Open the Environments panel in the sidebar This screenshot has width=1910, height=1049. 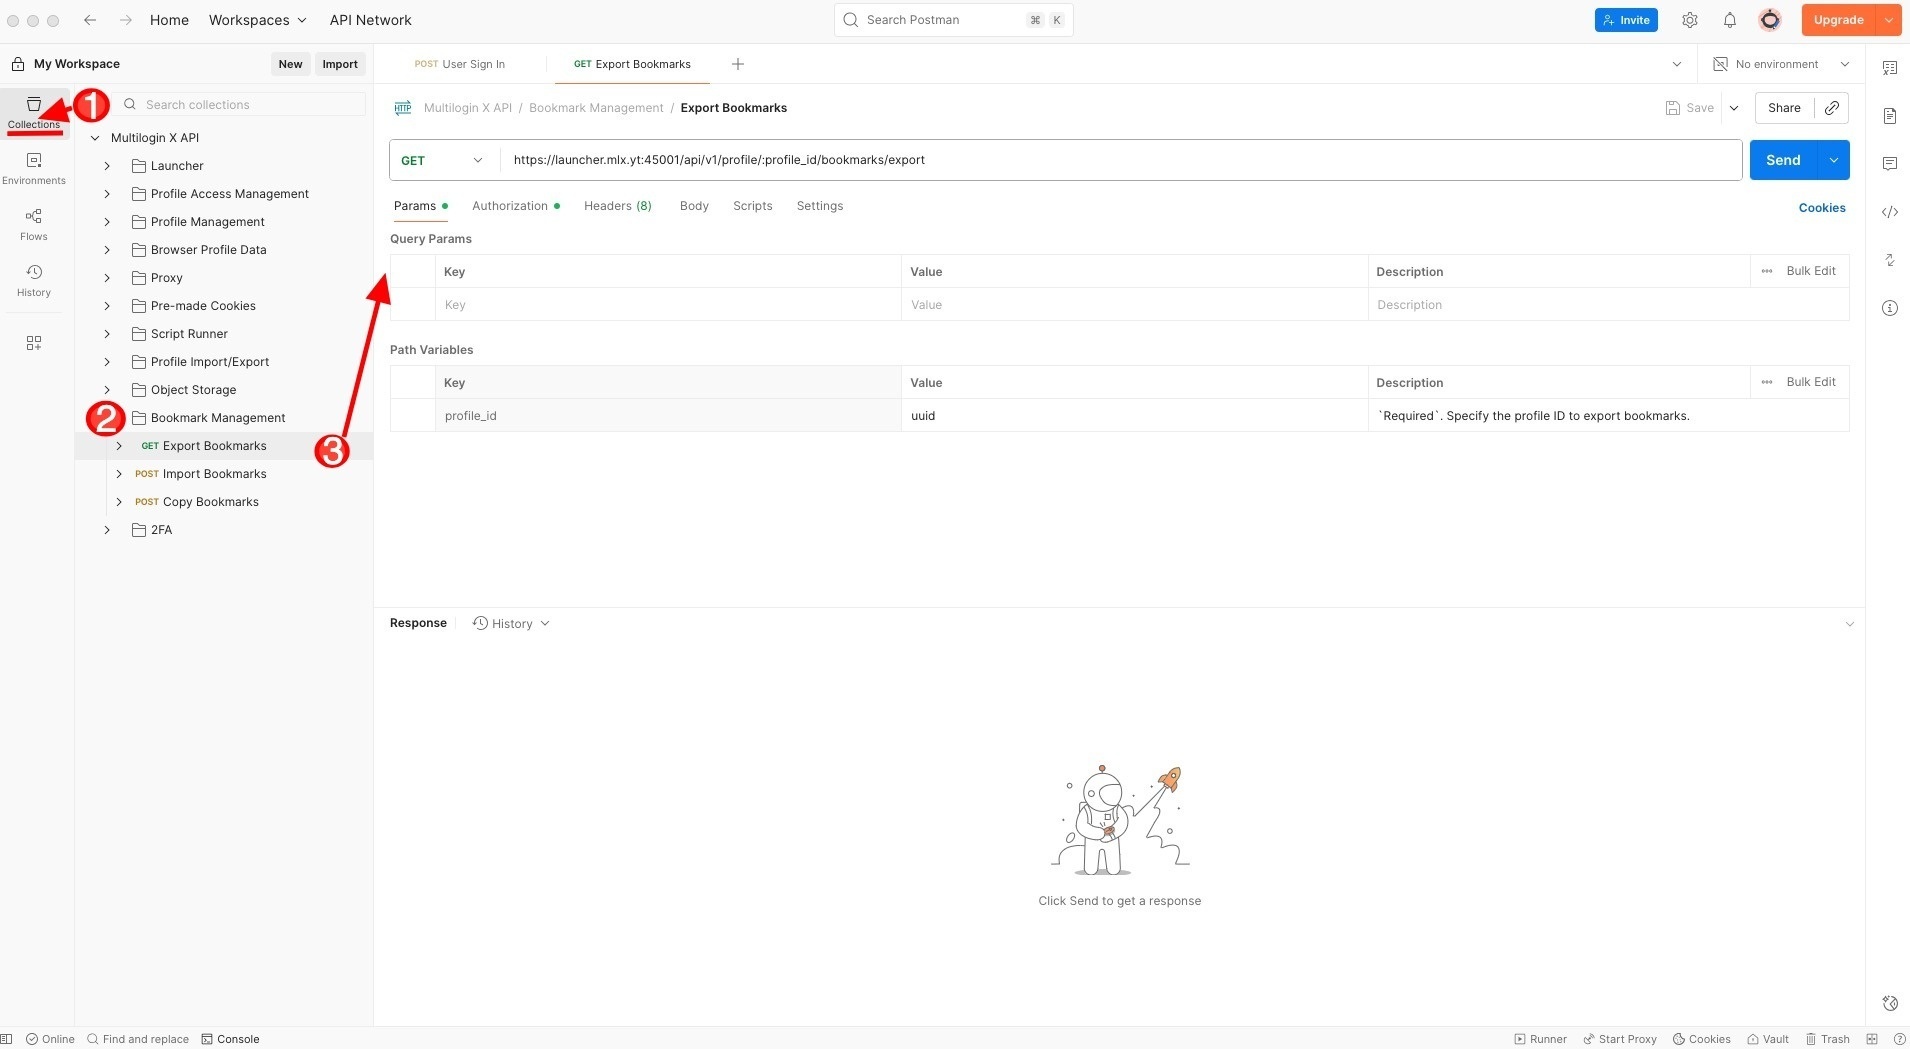(x=33, y=167)
